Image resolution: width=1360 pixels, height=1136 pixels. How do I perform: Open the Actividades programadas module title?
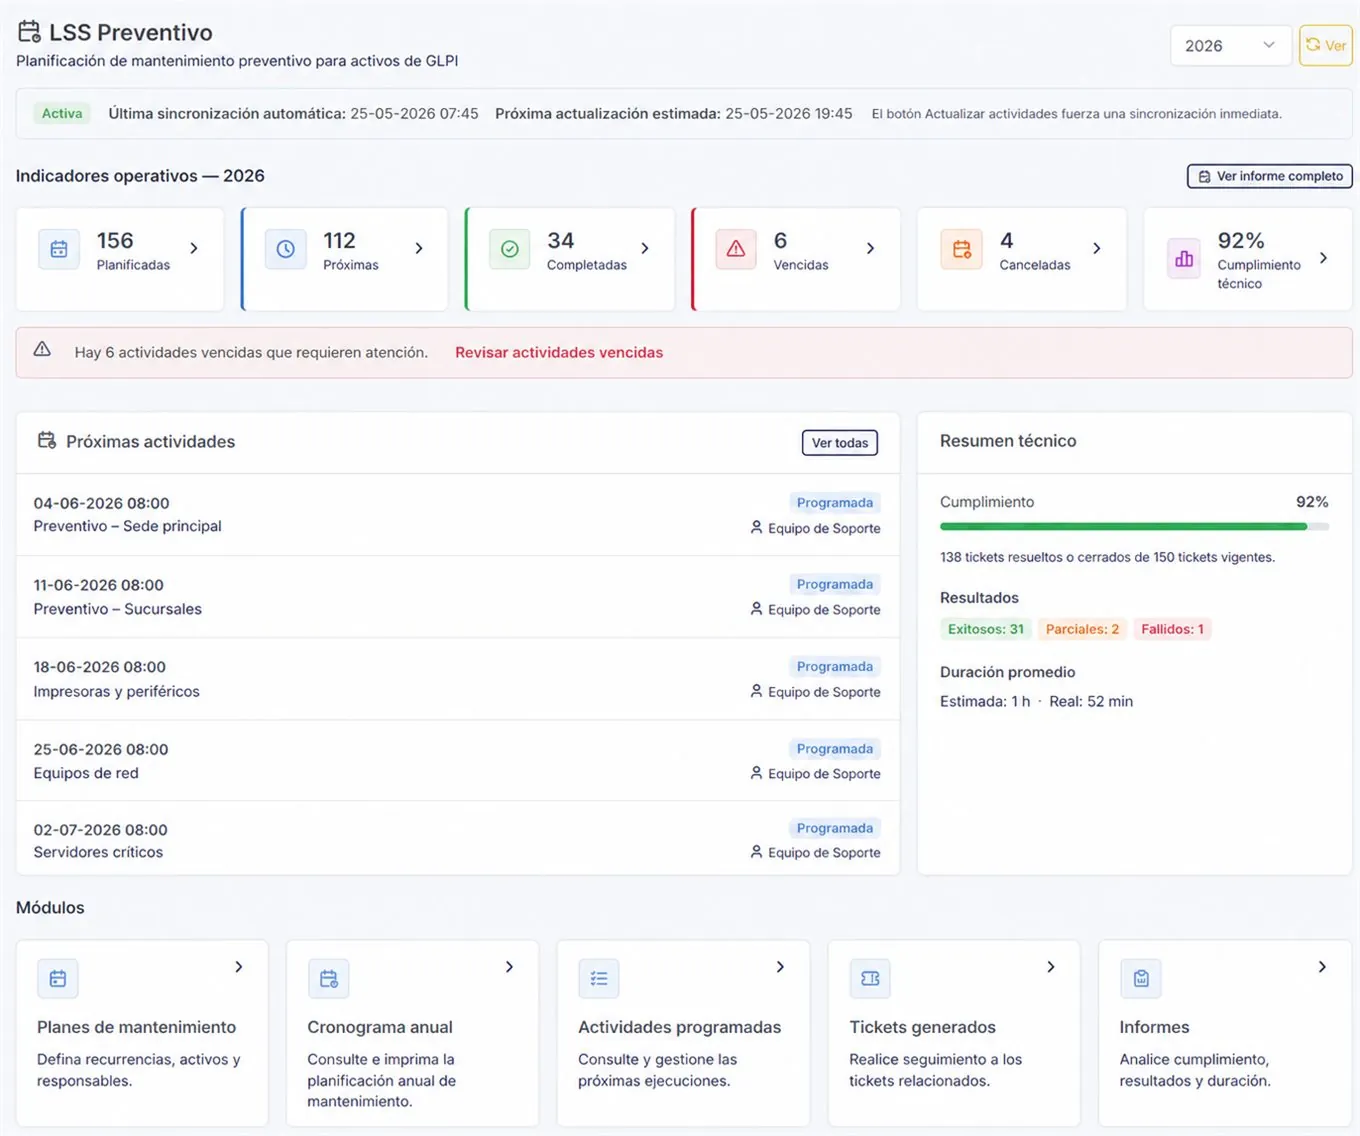680,1027
